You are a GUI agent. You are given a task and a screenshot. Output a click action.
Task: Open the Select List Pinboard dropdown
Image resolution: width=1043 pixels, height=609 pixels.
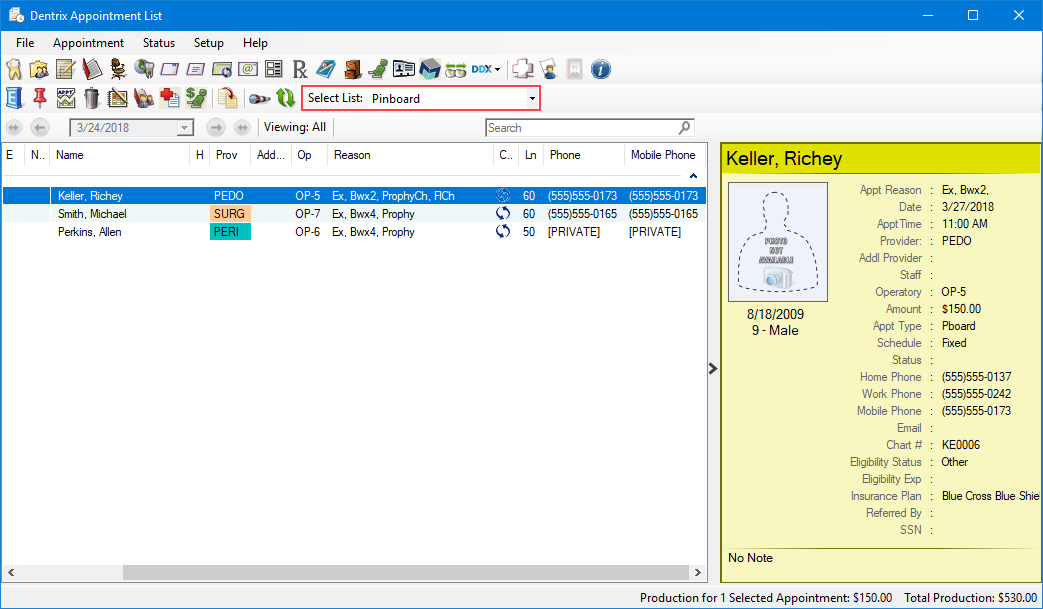532,98
